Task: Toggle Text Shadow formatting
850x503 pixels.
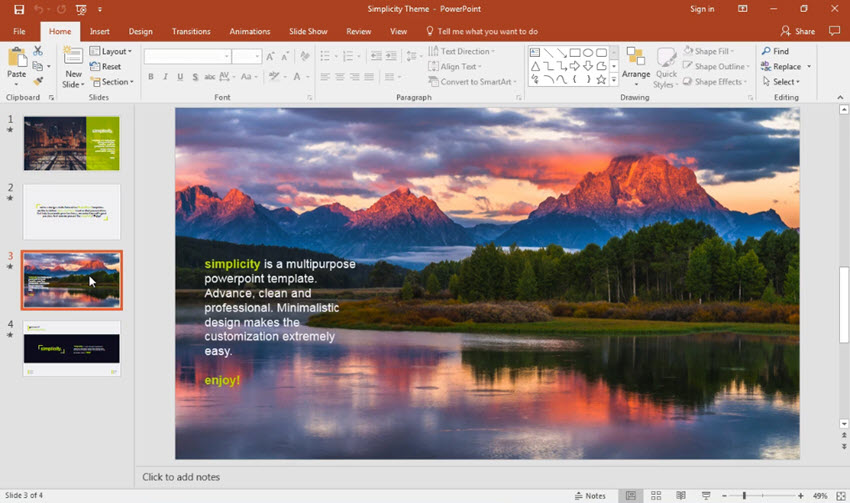Action: [195, 77]
